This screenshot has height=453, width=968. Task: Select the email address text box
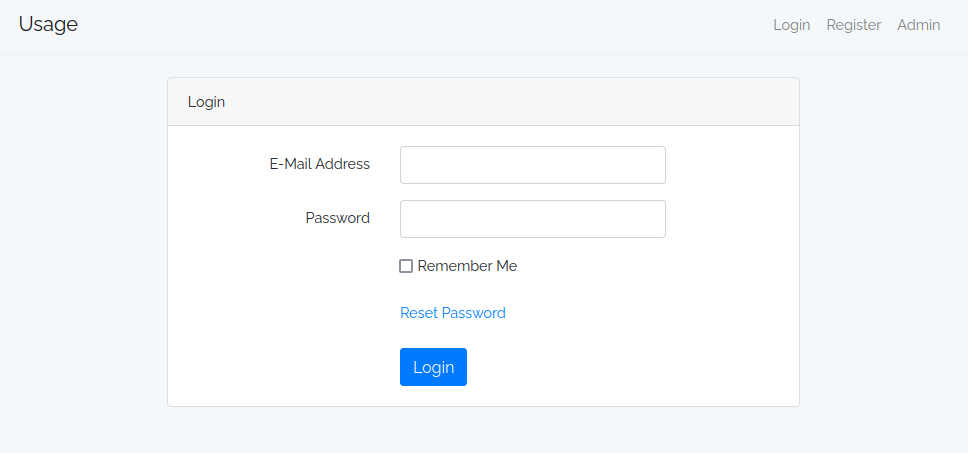point(532,165)
